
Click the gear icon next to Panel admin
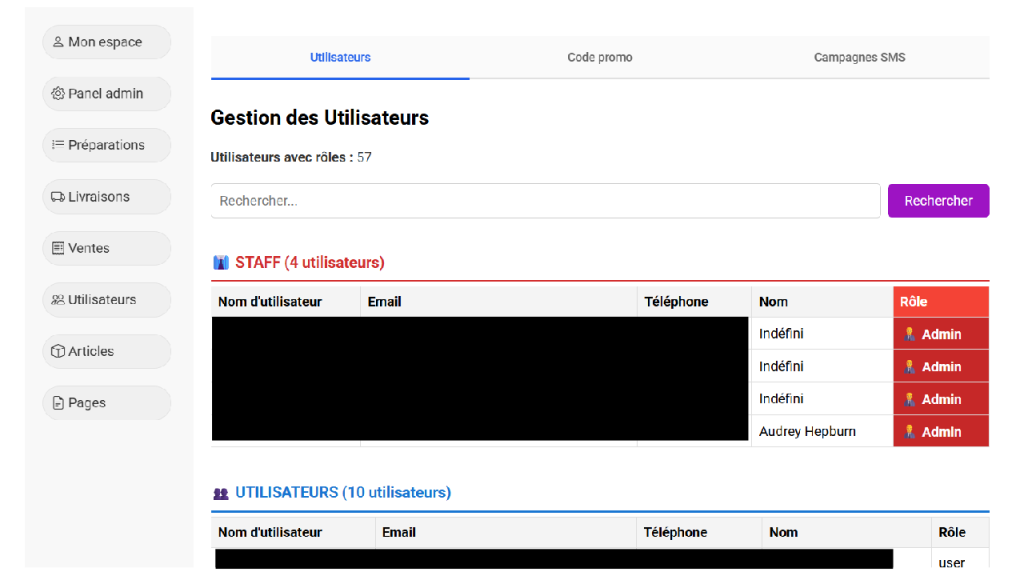point(58,94)
